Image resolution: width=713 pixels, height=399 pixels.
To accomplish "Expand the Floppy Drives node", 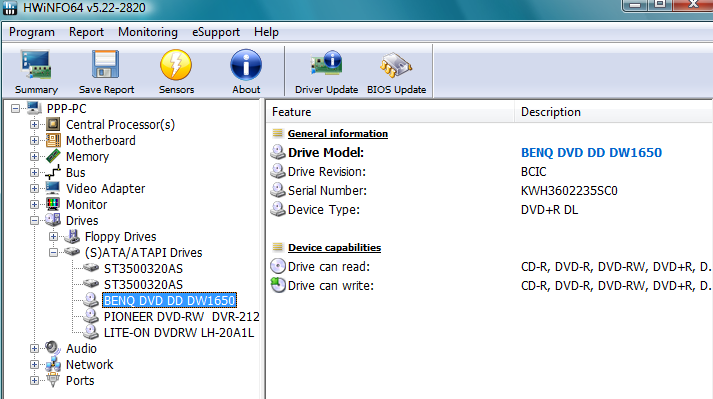I will tap(53, 236).
